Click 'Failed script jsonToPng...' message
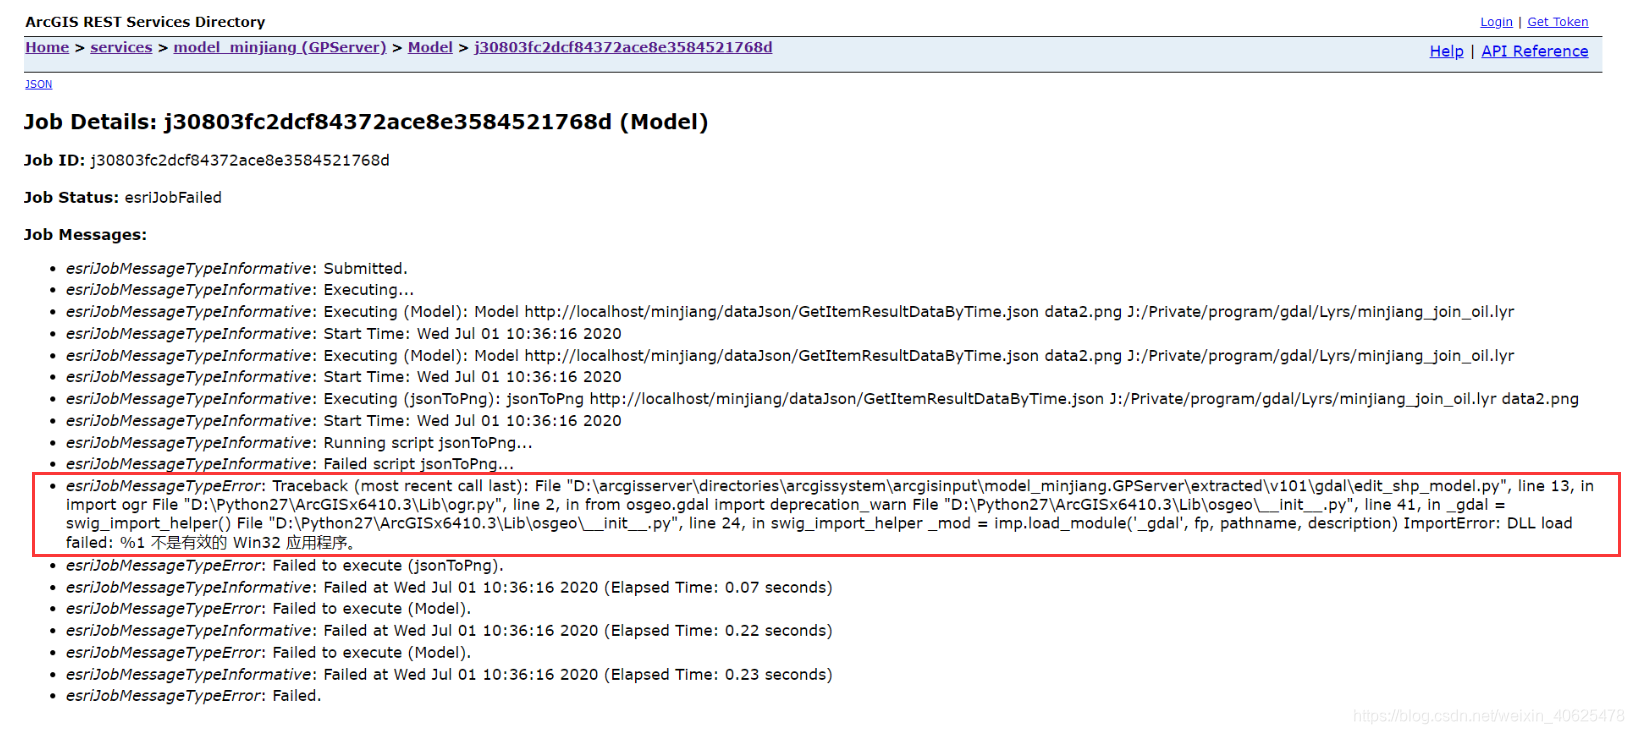 290,464
